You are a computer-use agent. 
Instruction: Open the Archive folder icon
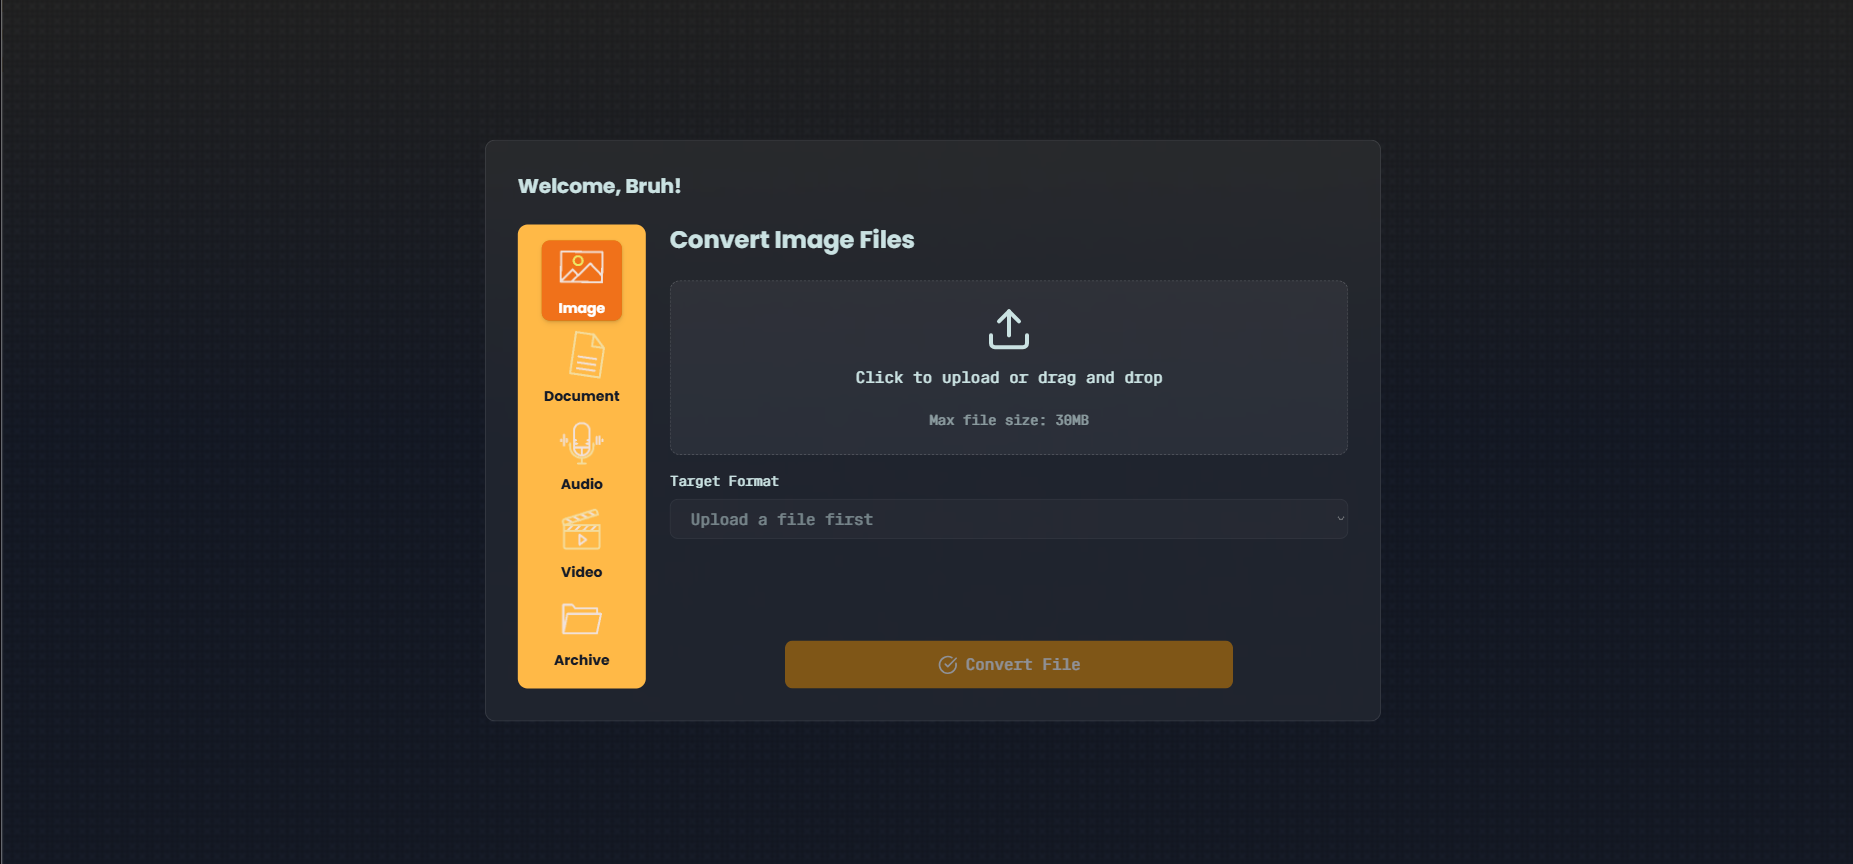tap(581, 619)
